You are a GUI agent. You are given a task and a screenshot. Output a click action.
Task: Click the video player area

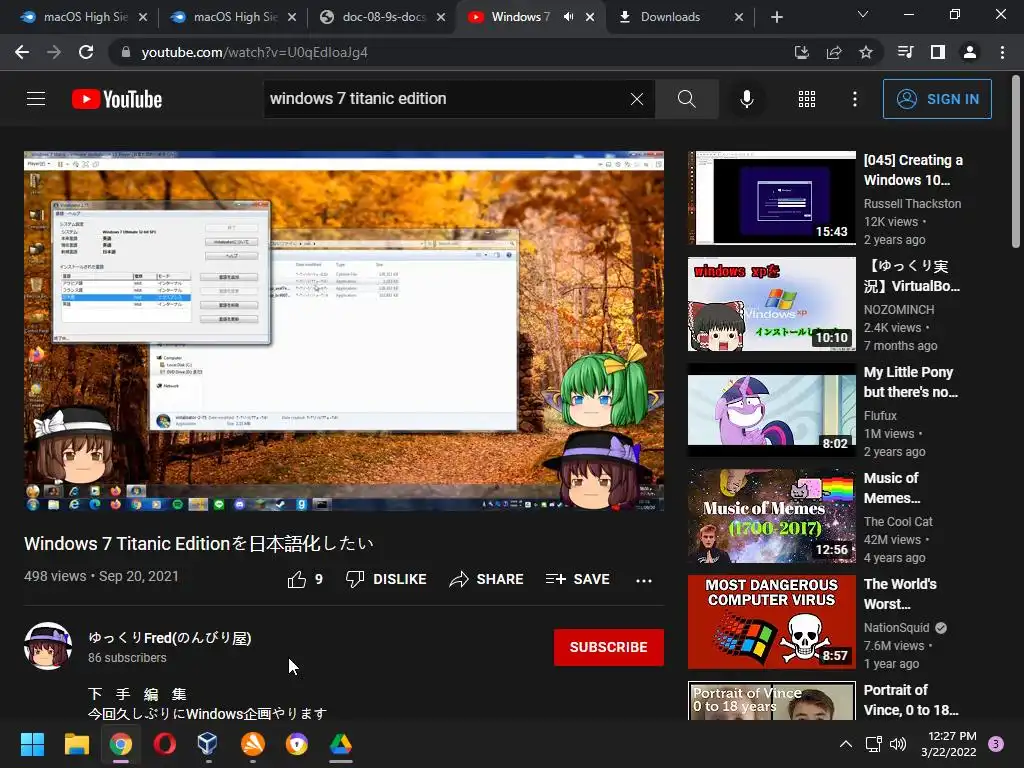[344, 331]
